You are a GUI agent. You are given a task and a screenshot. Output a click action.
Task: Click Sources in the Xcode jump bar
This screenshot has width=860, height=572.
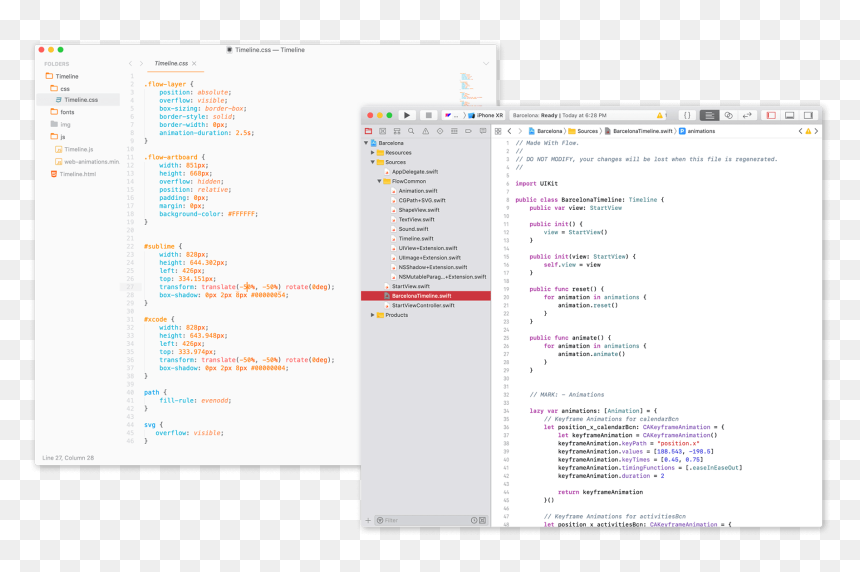[x=583, y=131]
